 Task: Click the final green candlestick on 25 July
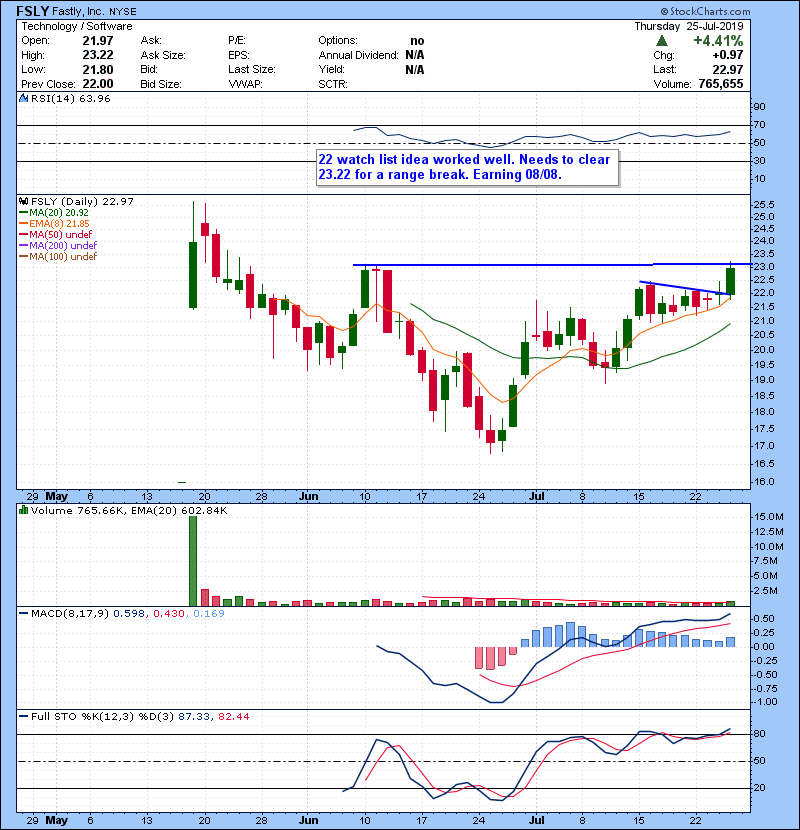coord(731,281)
